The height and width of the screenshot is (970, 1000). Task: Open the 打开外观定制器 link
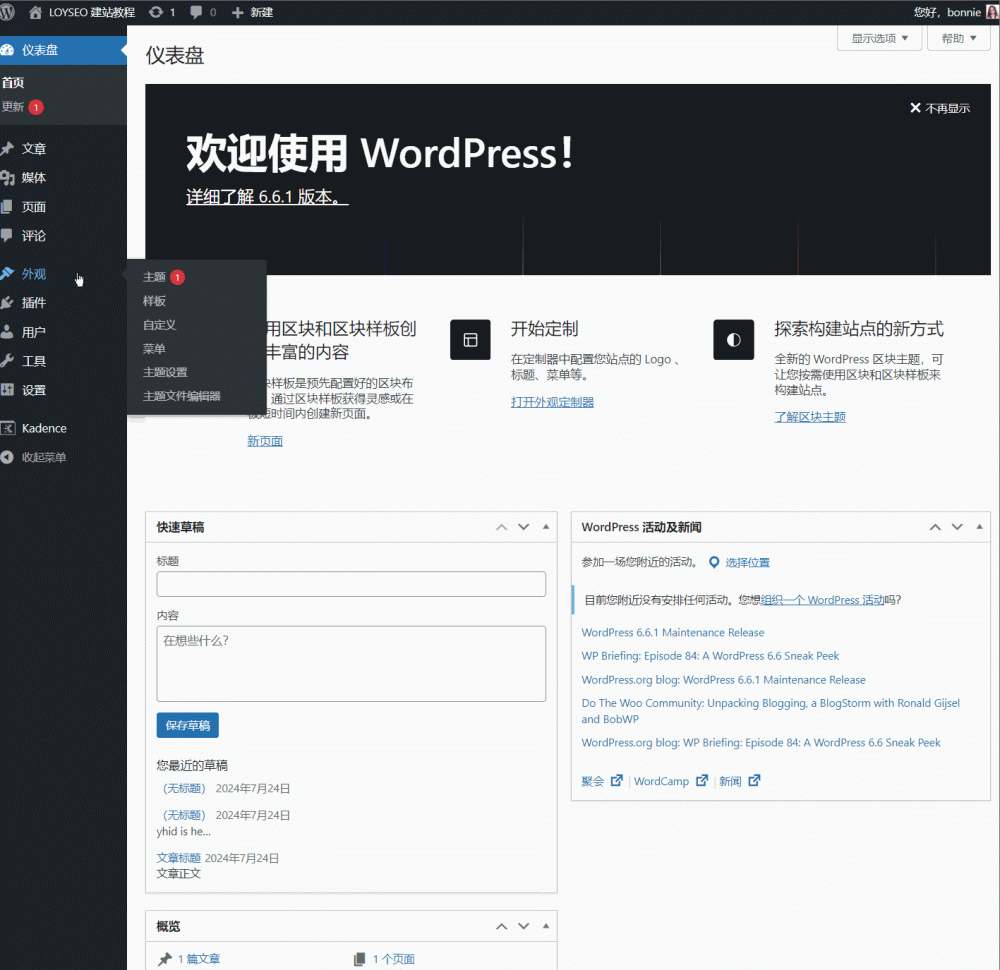click(552, 402)
